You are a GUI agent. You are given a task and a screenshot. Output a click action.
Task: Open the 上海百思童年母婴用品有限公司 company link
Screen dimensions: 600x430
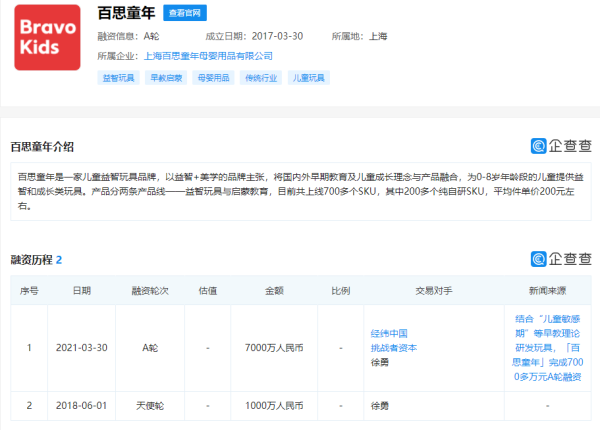(x=208, y=56)
